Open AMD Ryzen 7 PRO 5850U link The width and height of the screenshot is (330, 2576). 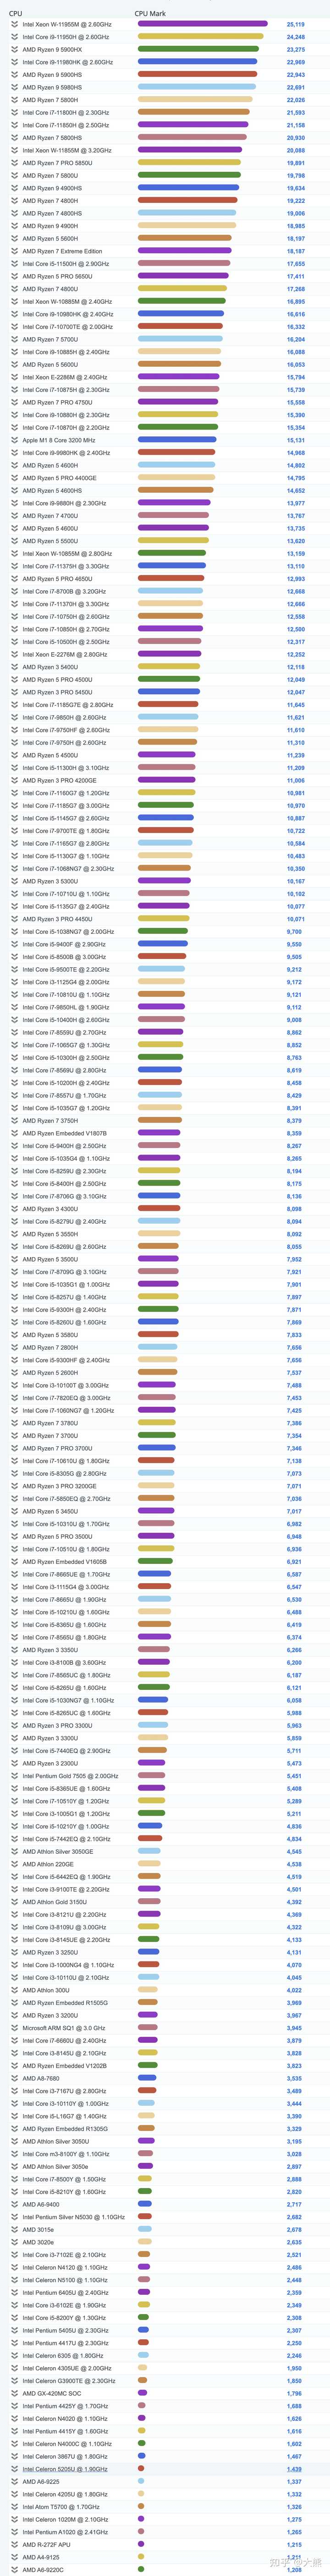(57, 163)
